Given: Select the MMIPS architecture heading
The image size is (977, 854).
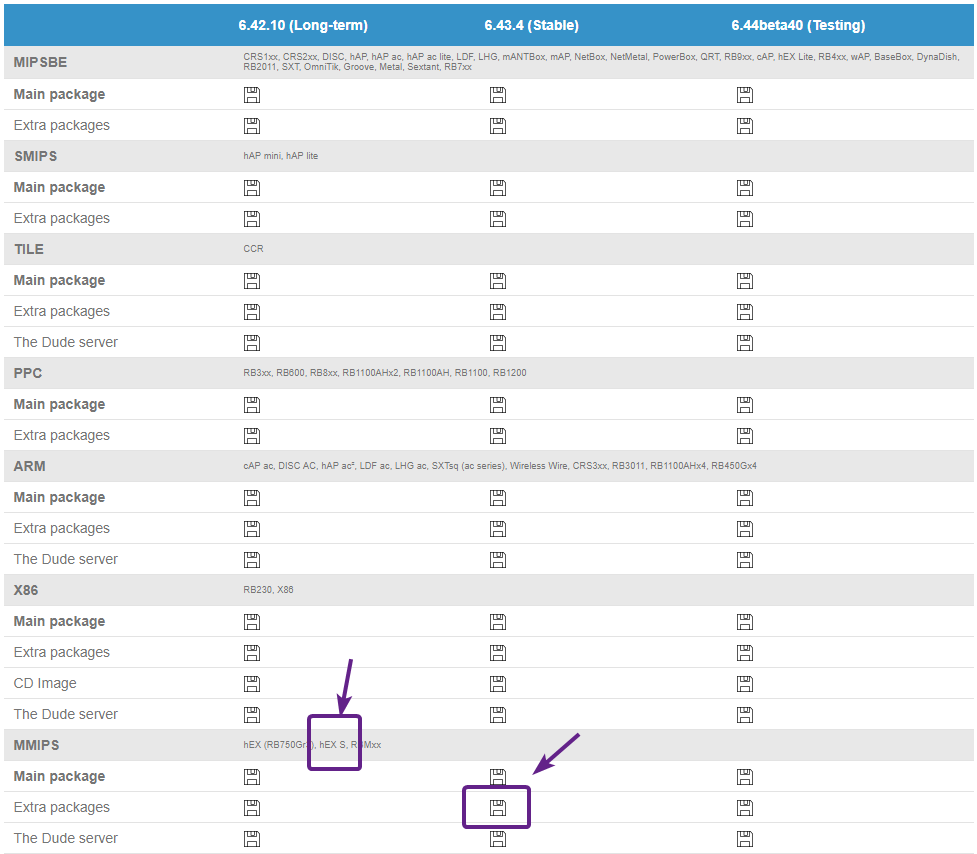Looking at the screenshot, I should (x=36, y=745).
